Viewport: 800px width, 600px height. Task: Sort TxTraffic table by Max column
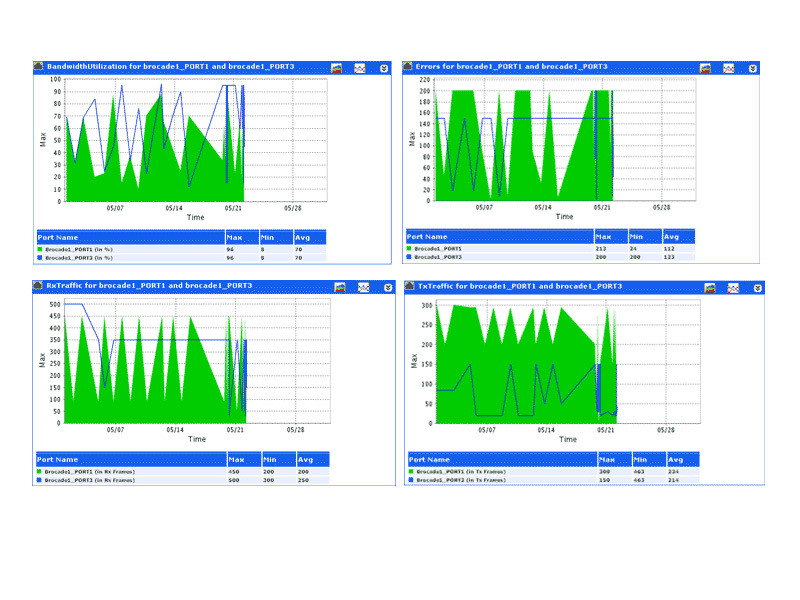click(x=615, y=459)
